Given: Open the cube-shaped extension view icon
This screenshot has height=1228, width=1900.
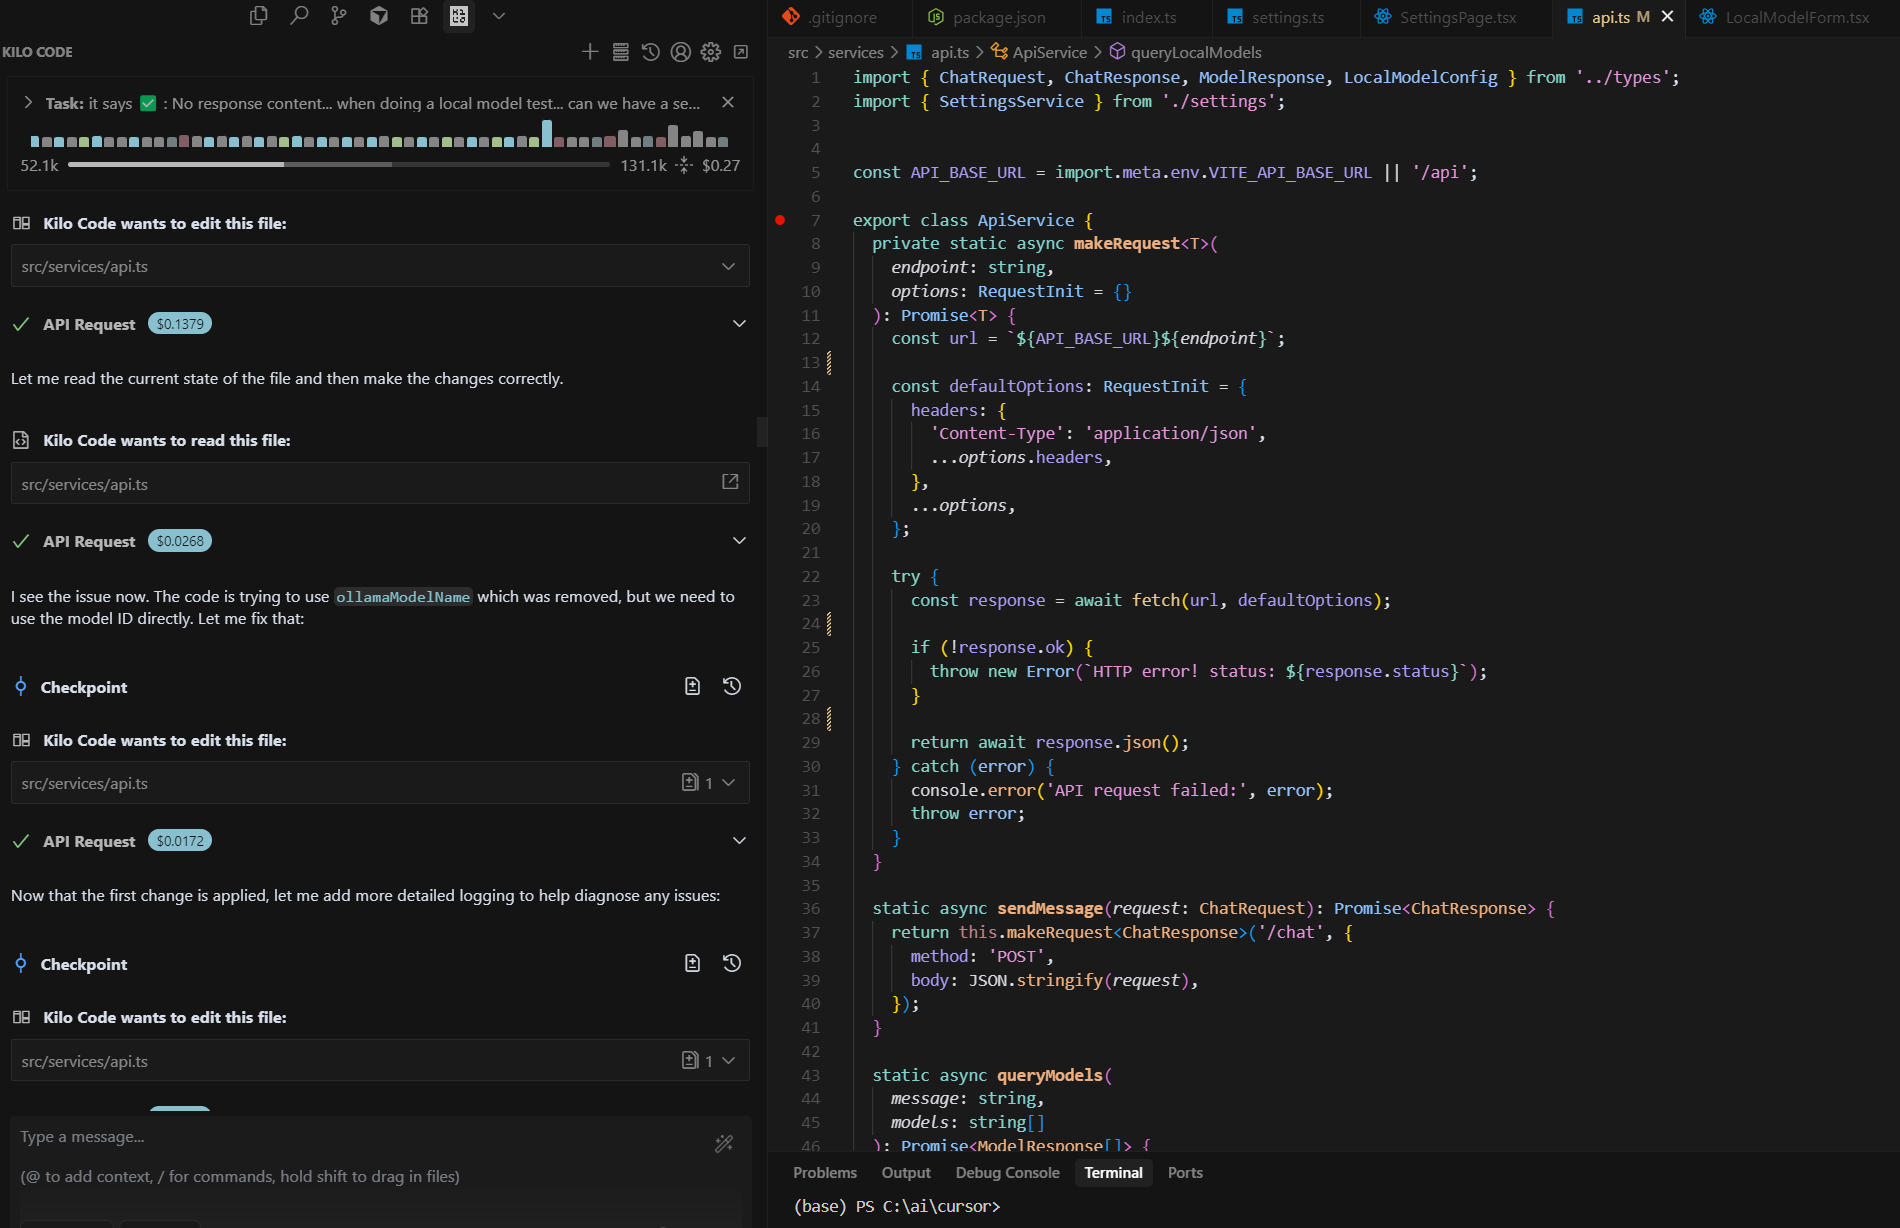Looking at the screenshot, I should (378, 16).
